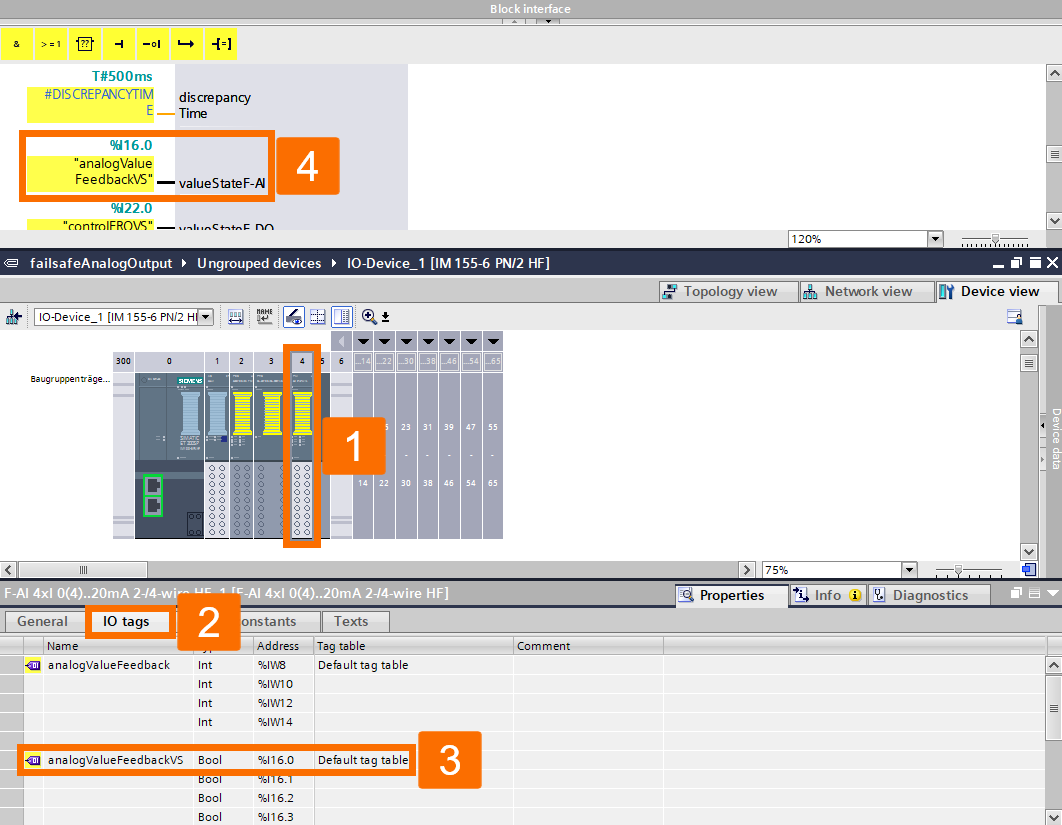Insert an AND logic box from the favorites toolbar

pyautogui.click(x=17, y=44)
